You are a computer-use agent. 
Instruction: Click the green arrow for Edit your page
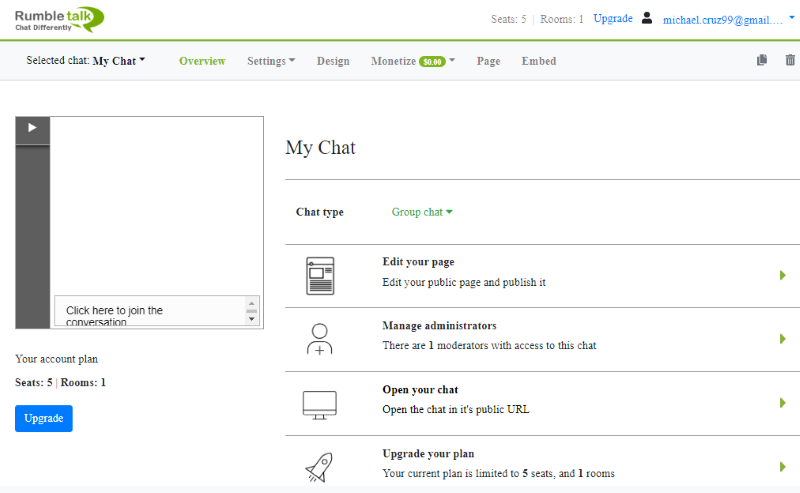coord(783,276)
